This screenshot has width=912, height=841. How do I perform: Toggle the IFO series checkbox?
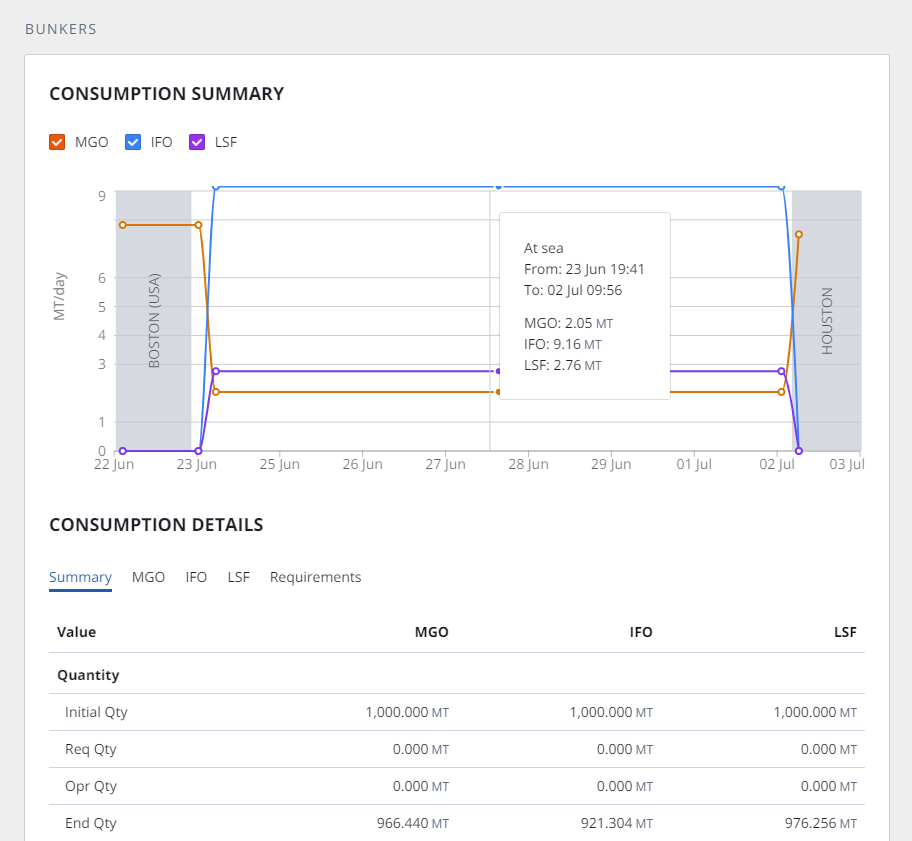[133, 142]
